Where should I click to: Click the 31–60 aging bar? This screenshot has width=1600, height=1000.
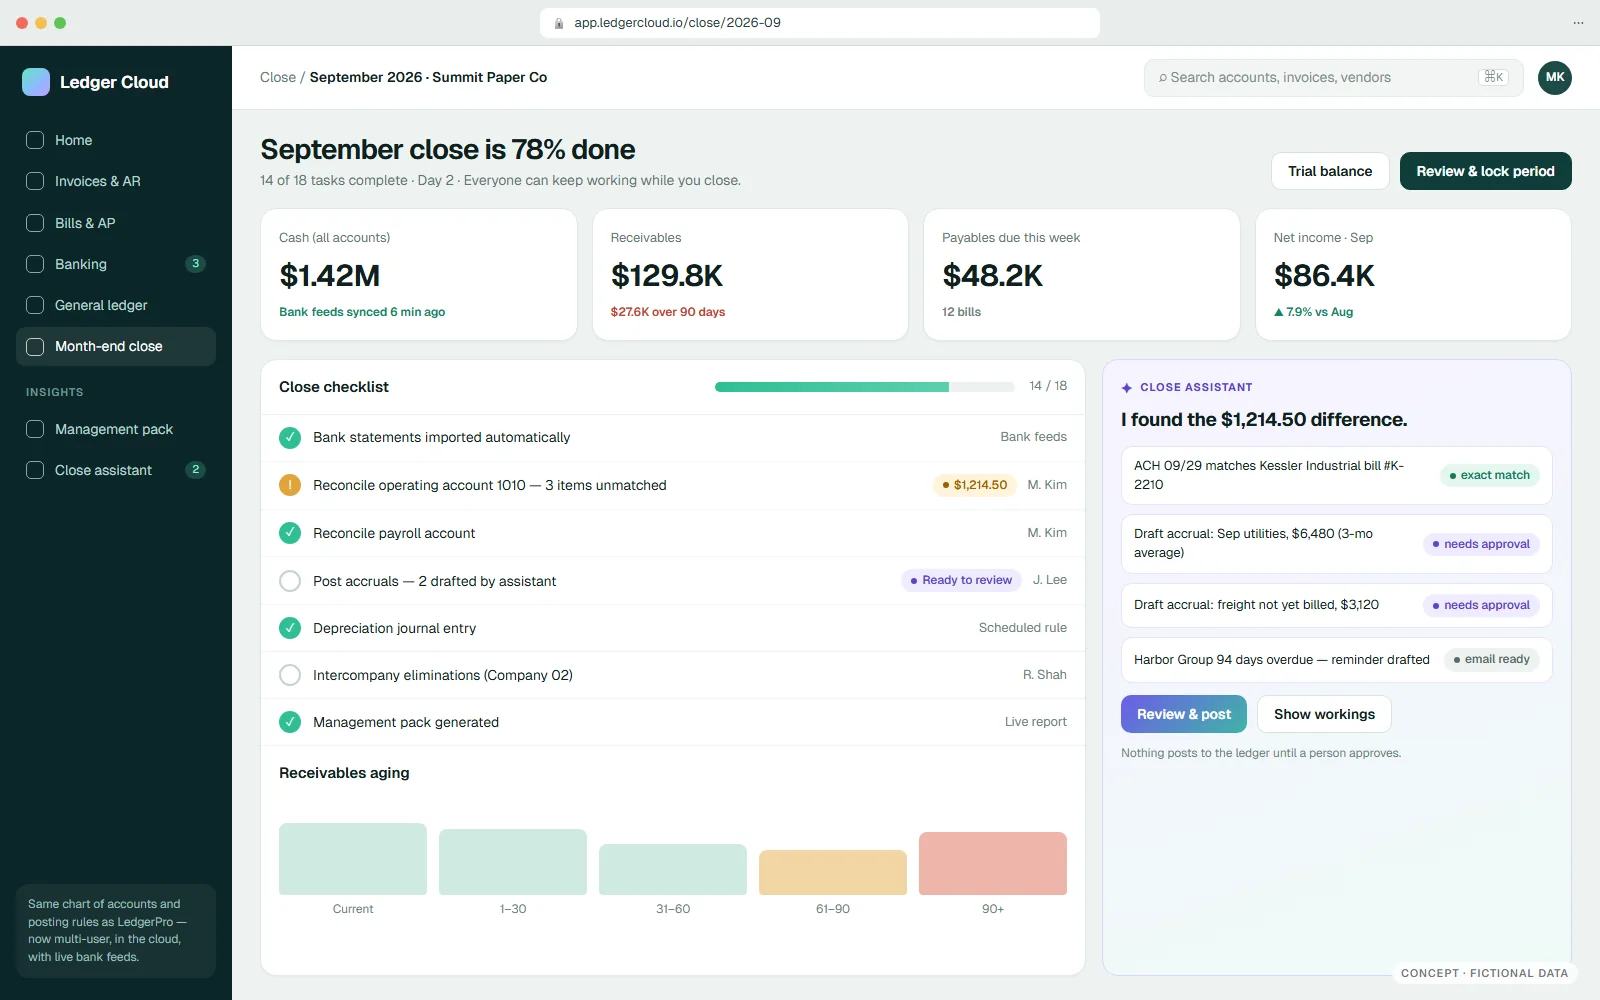673,869
